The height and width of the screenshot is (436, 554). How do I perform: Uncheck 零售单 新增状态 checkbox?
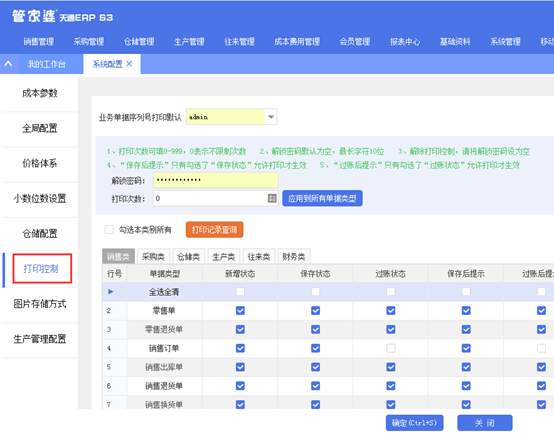coord(240,311)
